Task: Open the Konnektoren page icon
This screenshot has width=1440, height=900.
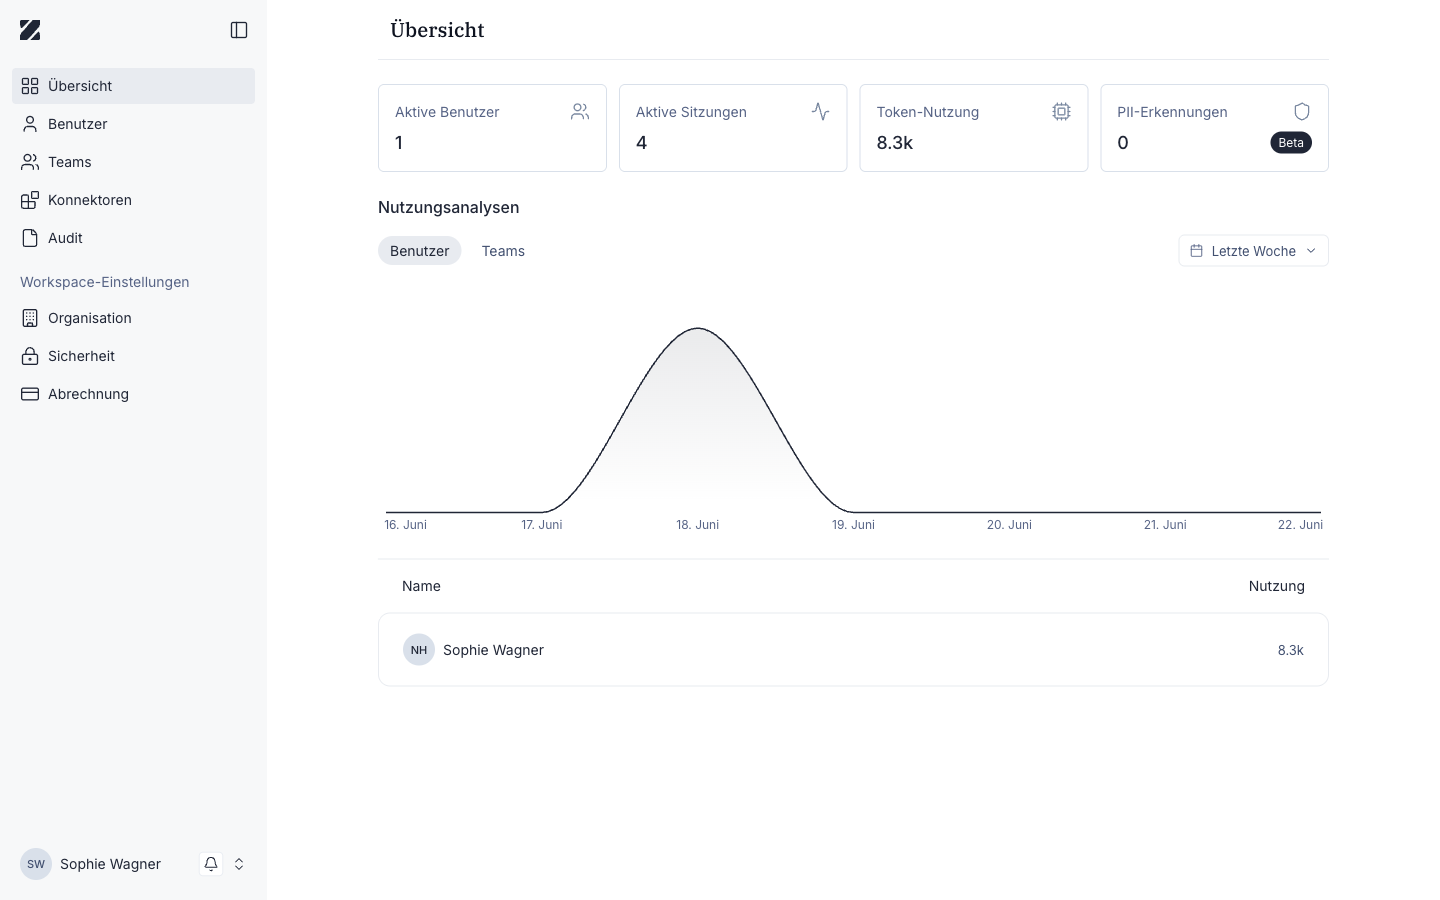Action: [30, 200]
